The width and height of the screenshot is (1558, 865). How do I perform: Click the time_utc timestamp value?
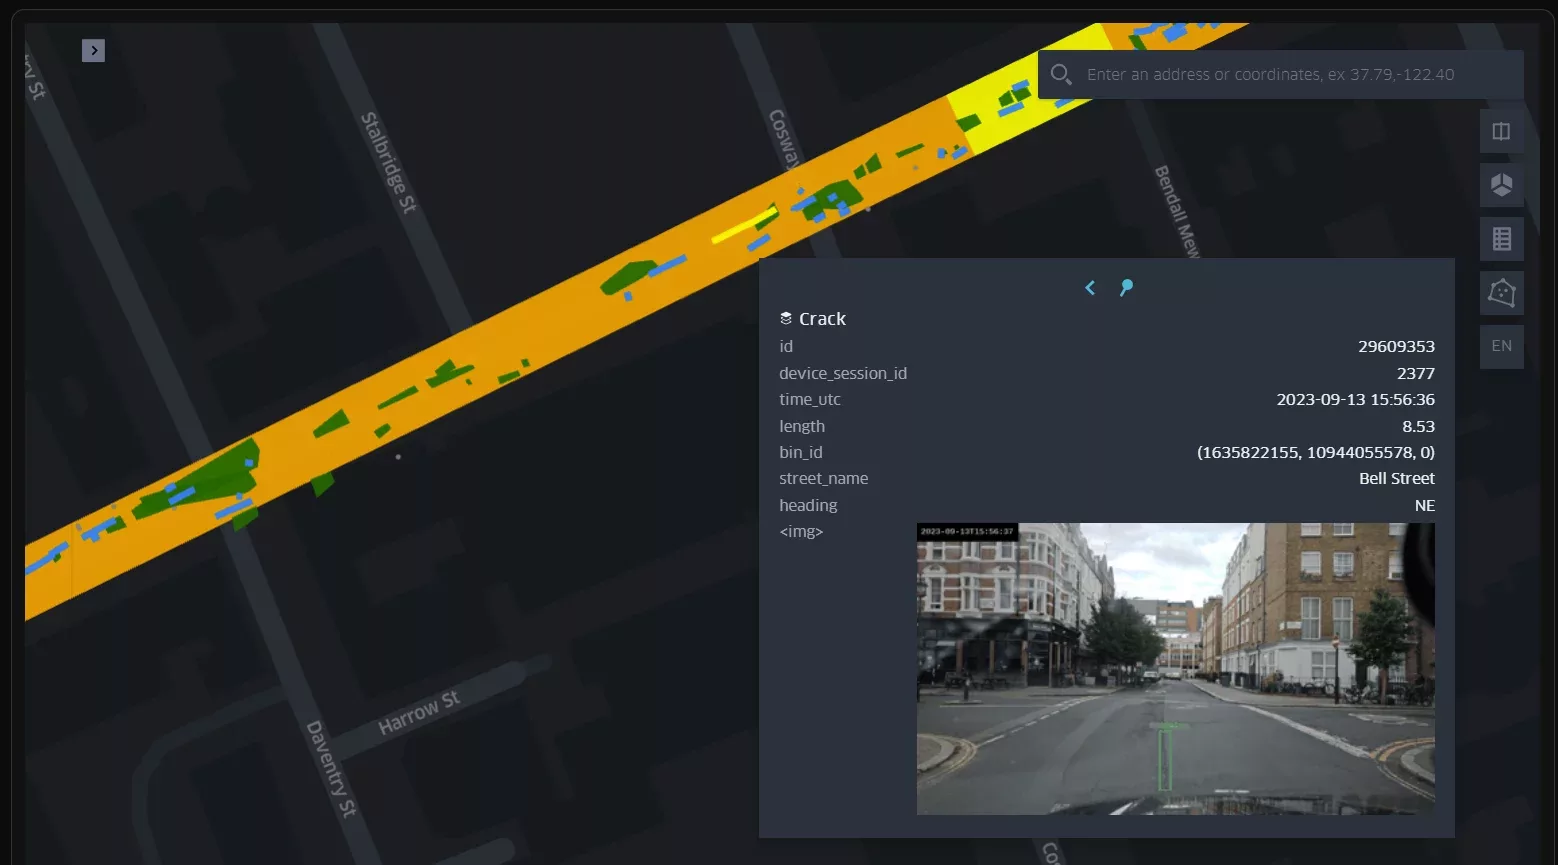click(x=1355, y=400)
